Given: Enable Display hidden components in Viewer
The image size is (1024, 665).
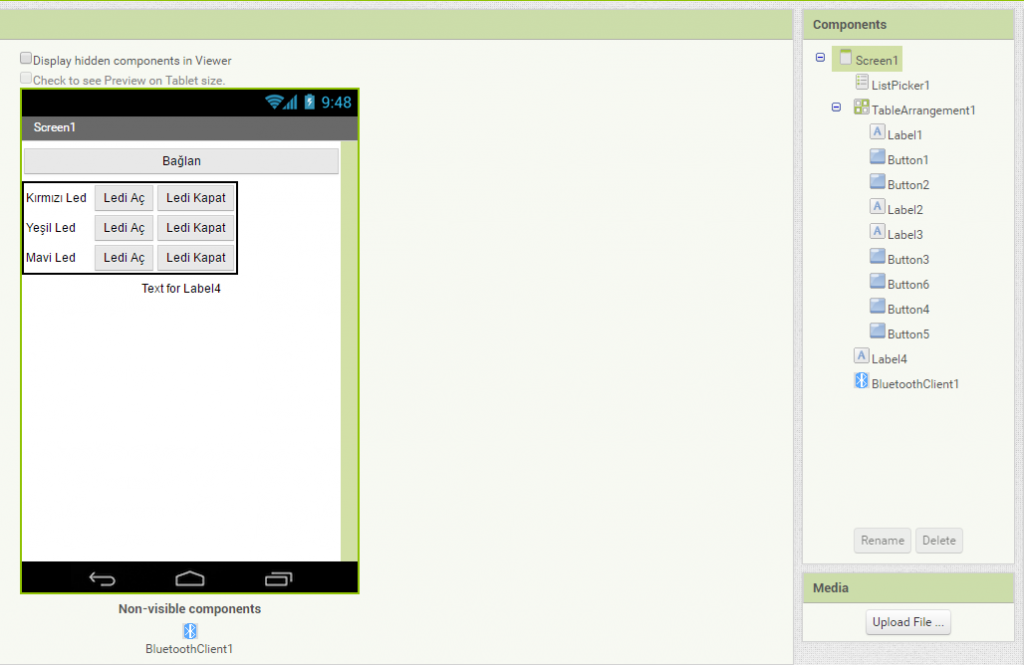Looking at the screenshot, I should [x=27, y=59].
